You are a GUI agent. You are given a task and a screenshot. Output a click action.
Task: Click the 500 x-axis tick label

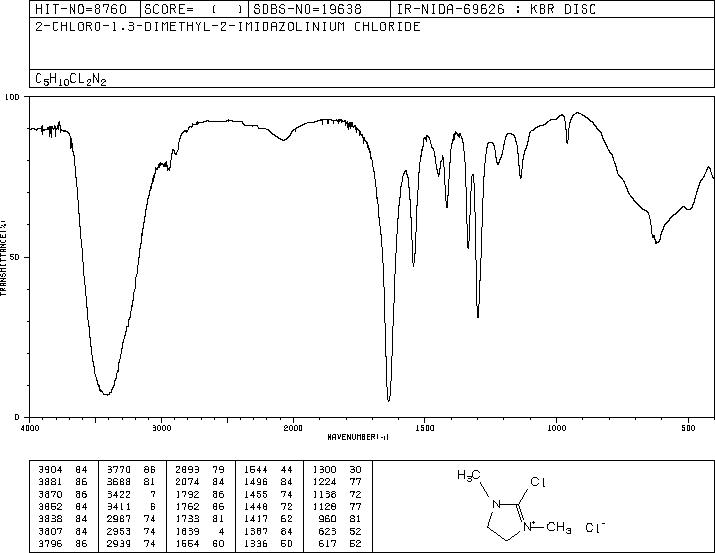click(x=688, y=428)
